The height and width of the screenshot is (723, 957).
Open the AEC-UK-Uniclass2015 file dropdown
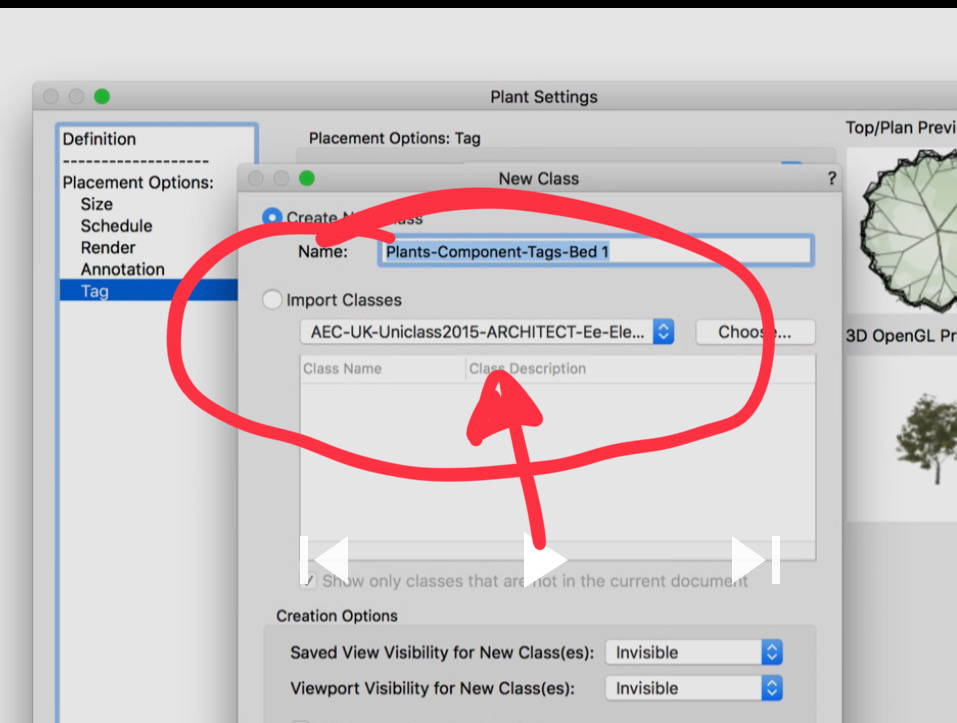point(487,332)
